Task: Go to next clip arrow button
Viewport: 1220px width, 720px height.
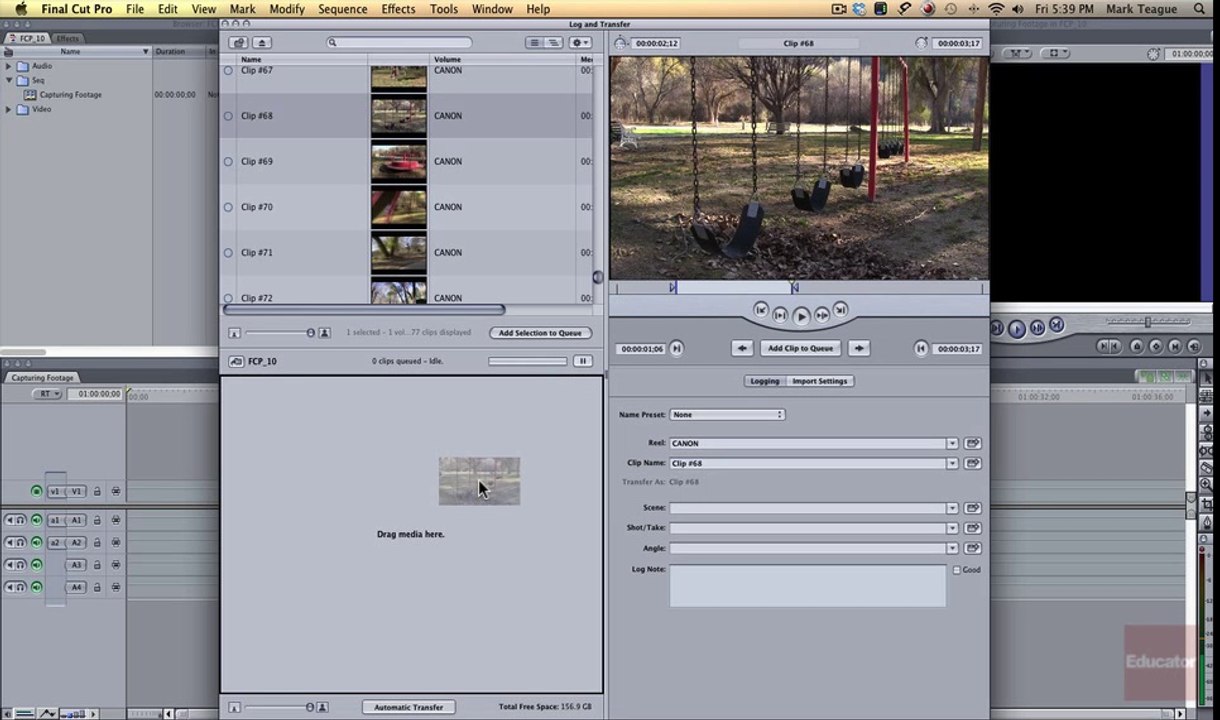Action: [x=859, y=348]
